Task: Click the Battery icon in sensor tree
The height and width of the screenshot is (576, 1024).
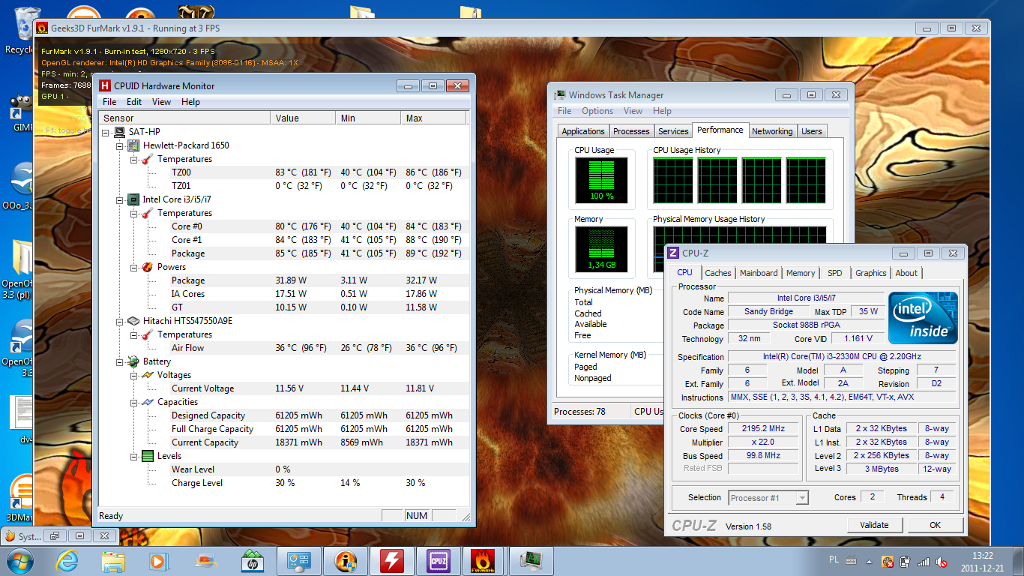Action: (134, 362)
